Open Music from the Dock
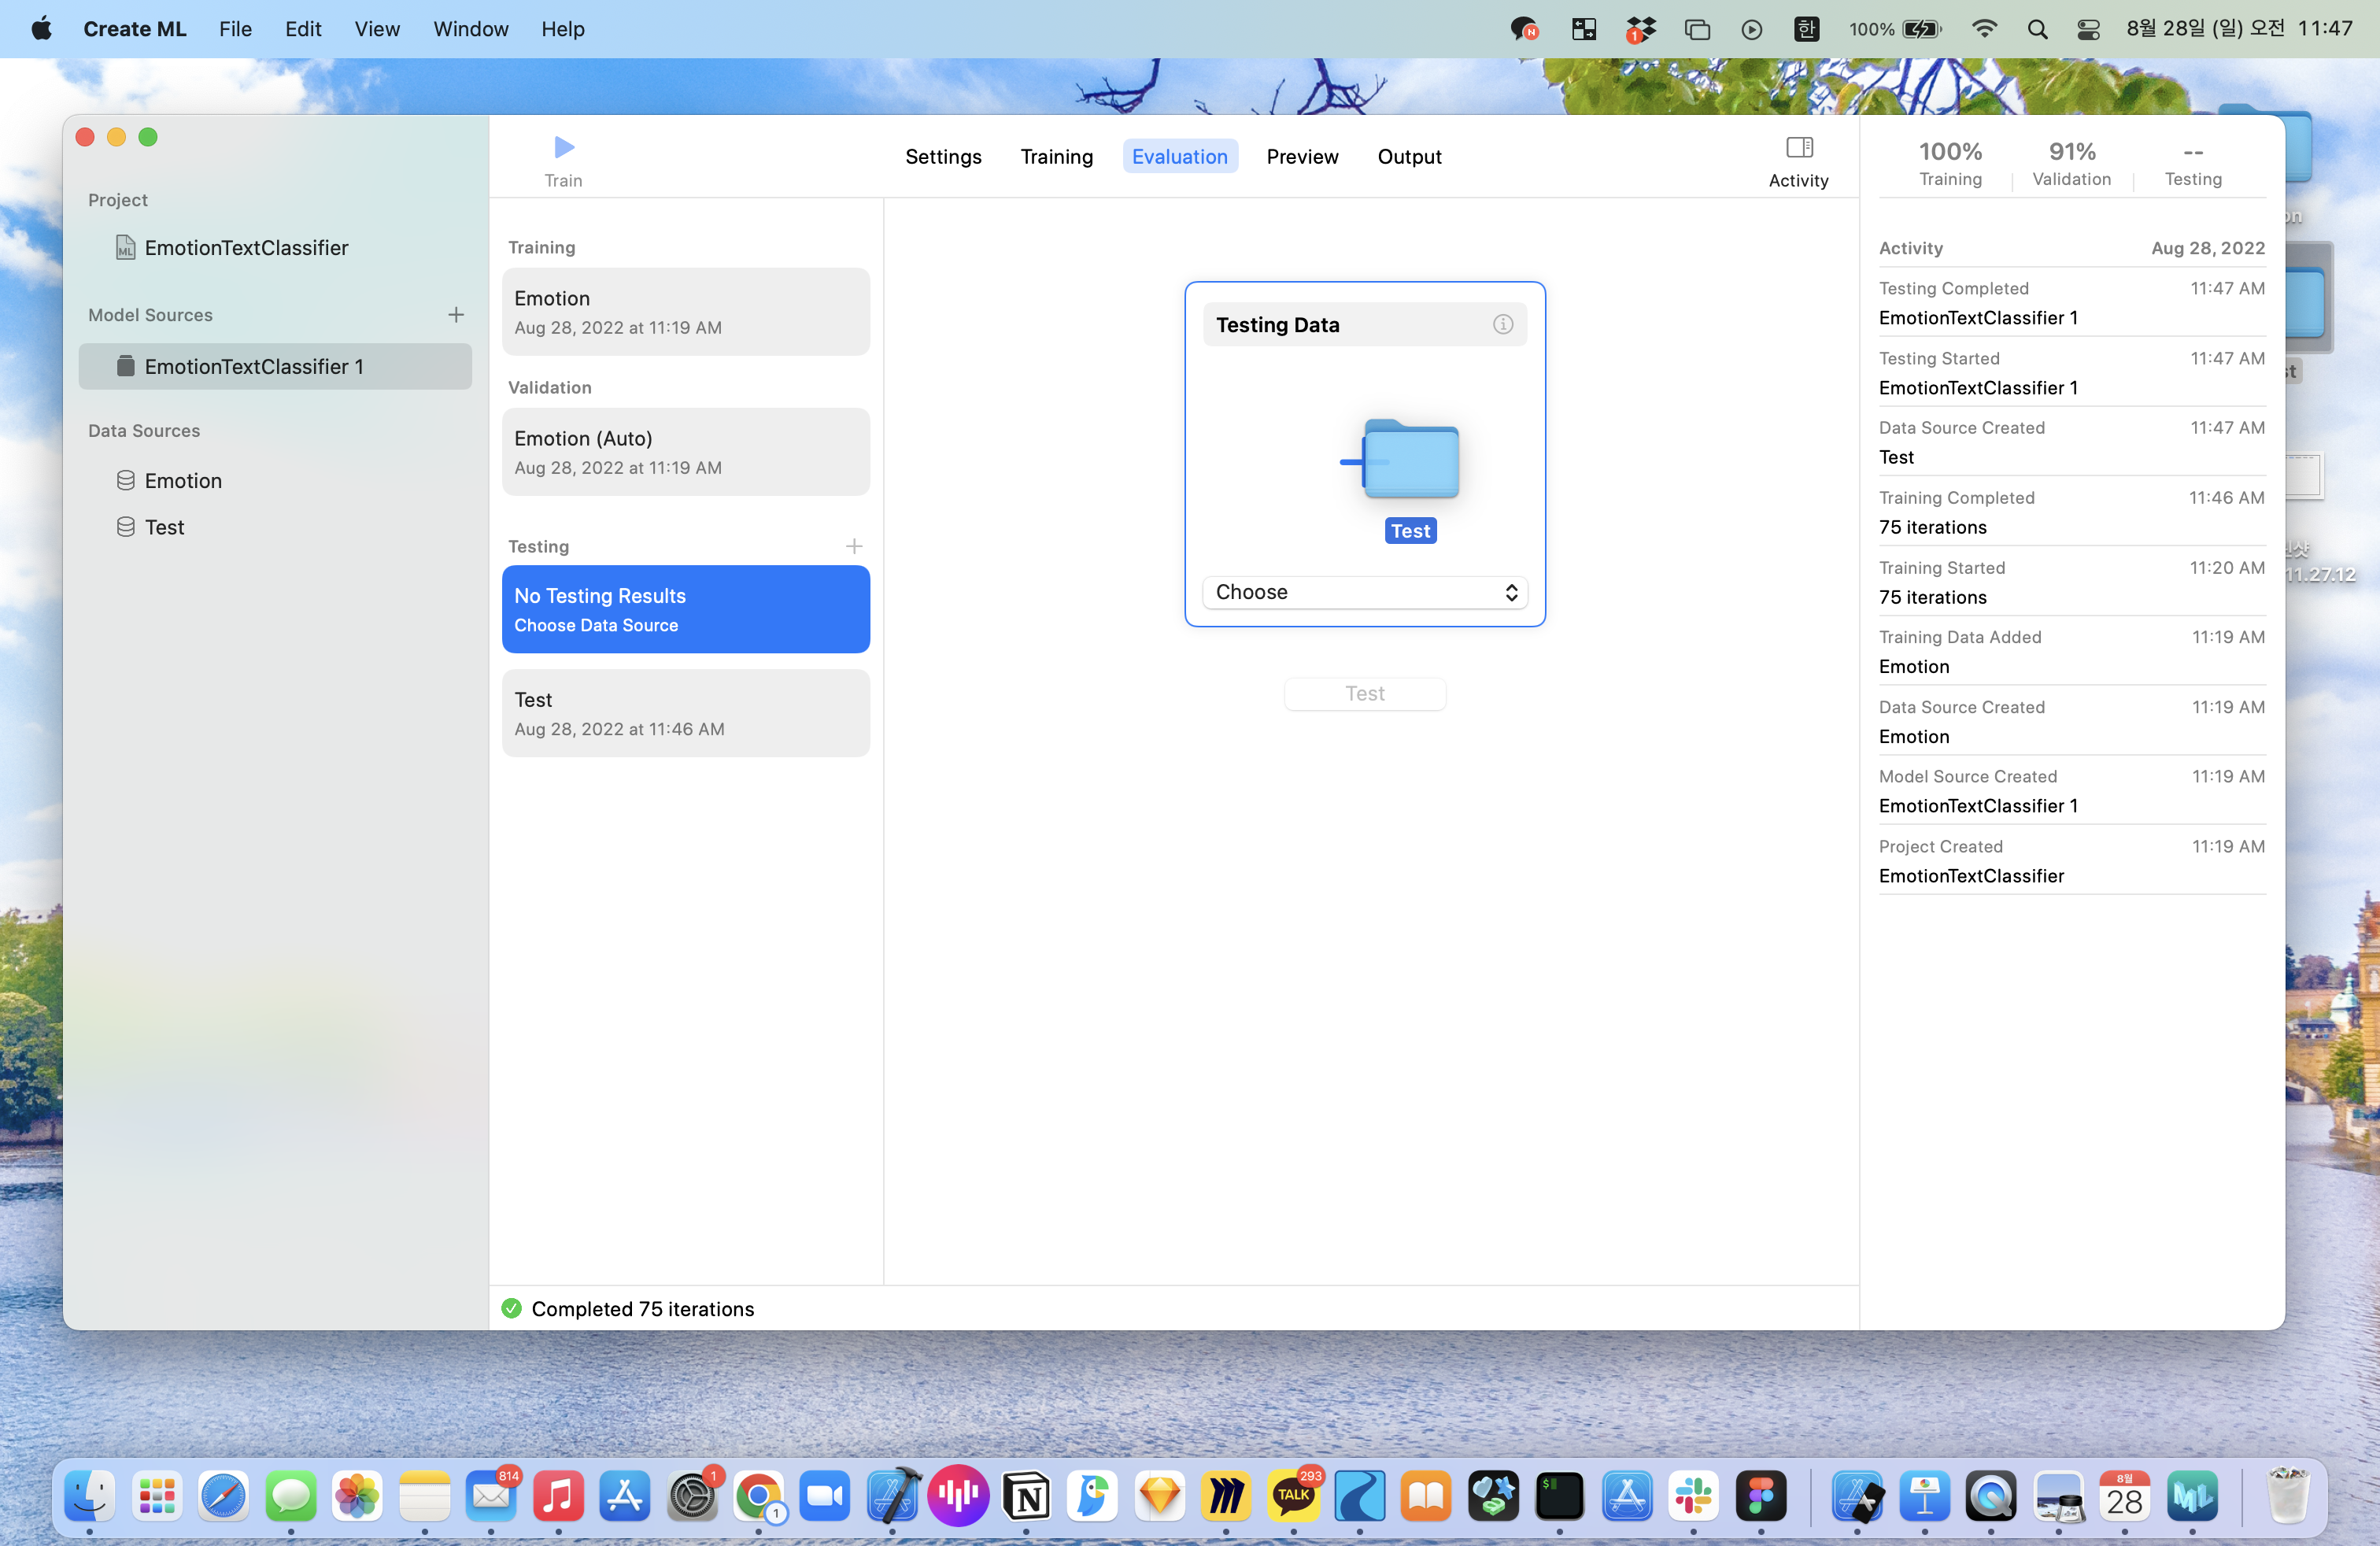The height and width of the screenshot is (1546, 2380). (x=558, y=1496)
